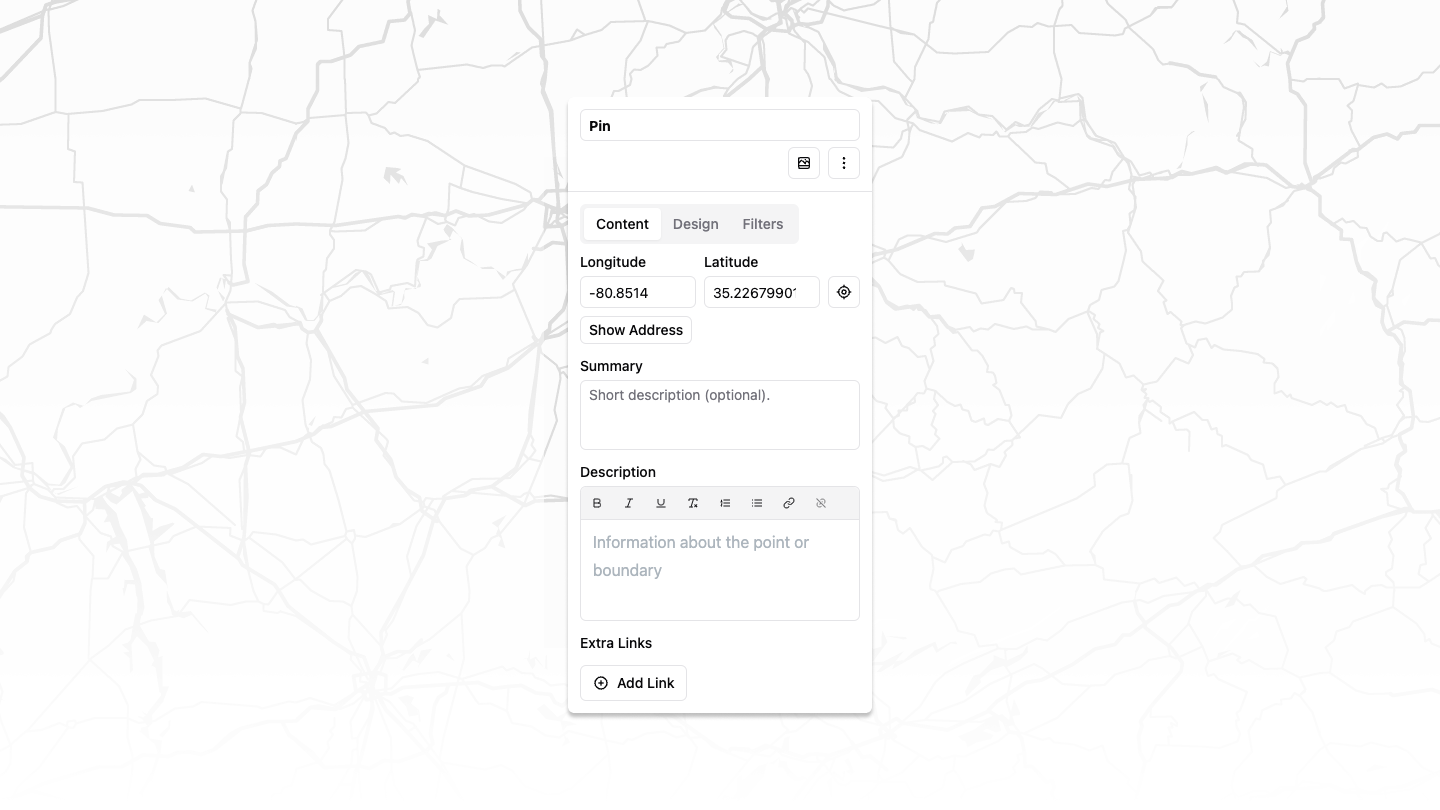Click into the Longitude input field

point(637,293)
